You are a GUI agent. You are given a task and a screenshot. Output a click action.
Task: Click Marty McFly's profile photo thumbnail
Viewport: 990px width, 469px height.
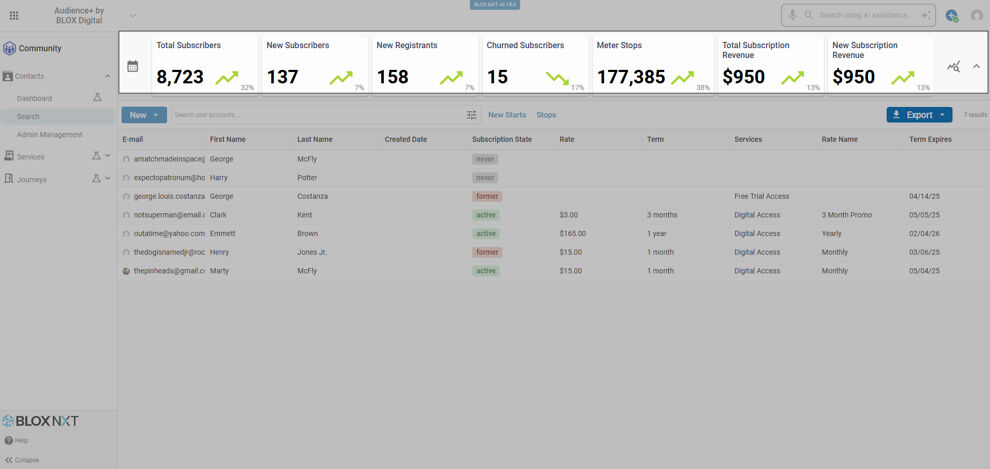pyautogui.click(x=126, y=271)
